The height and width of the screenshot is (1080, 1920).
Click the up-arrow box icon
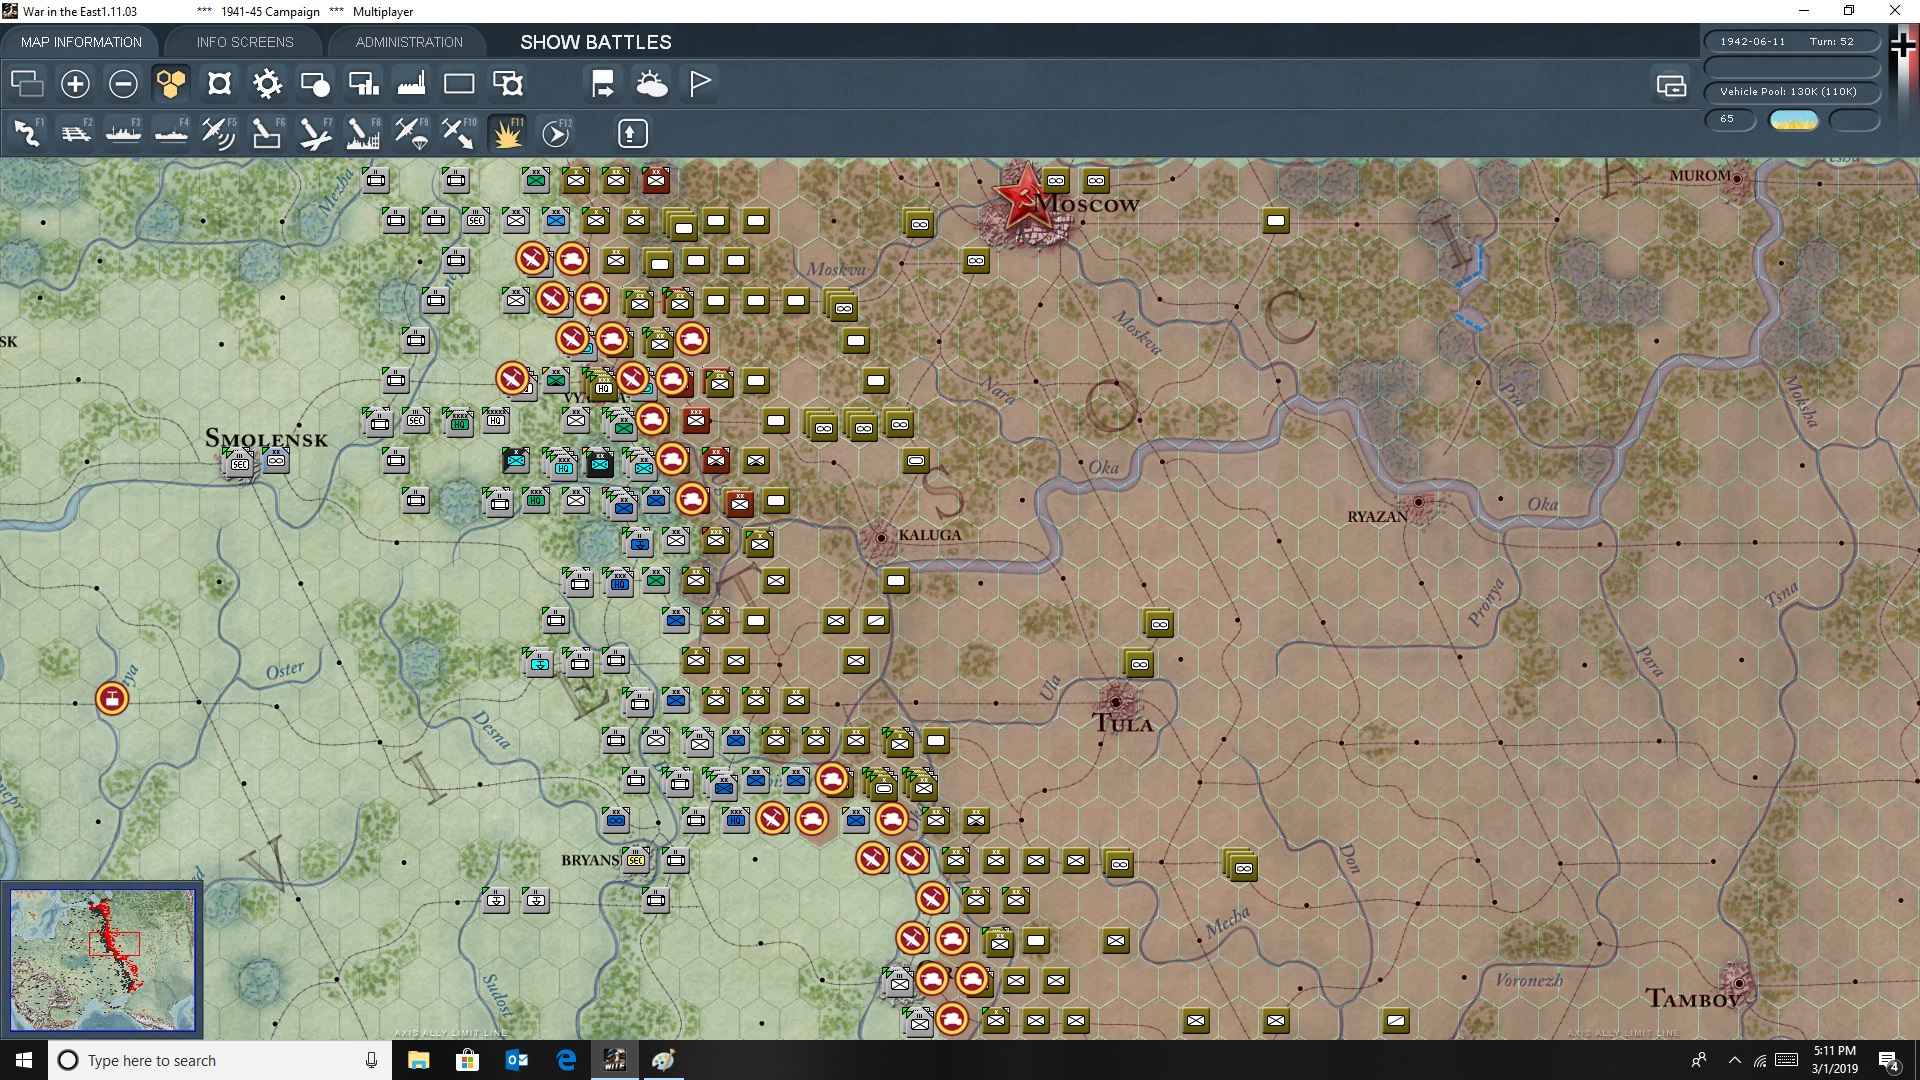631,133
